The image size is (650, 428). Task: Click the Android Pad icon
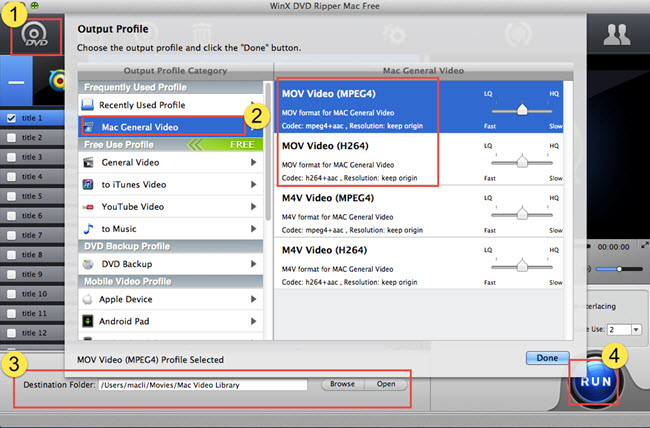(x=88, y=321)
